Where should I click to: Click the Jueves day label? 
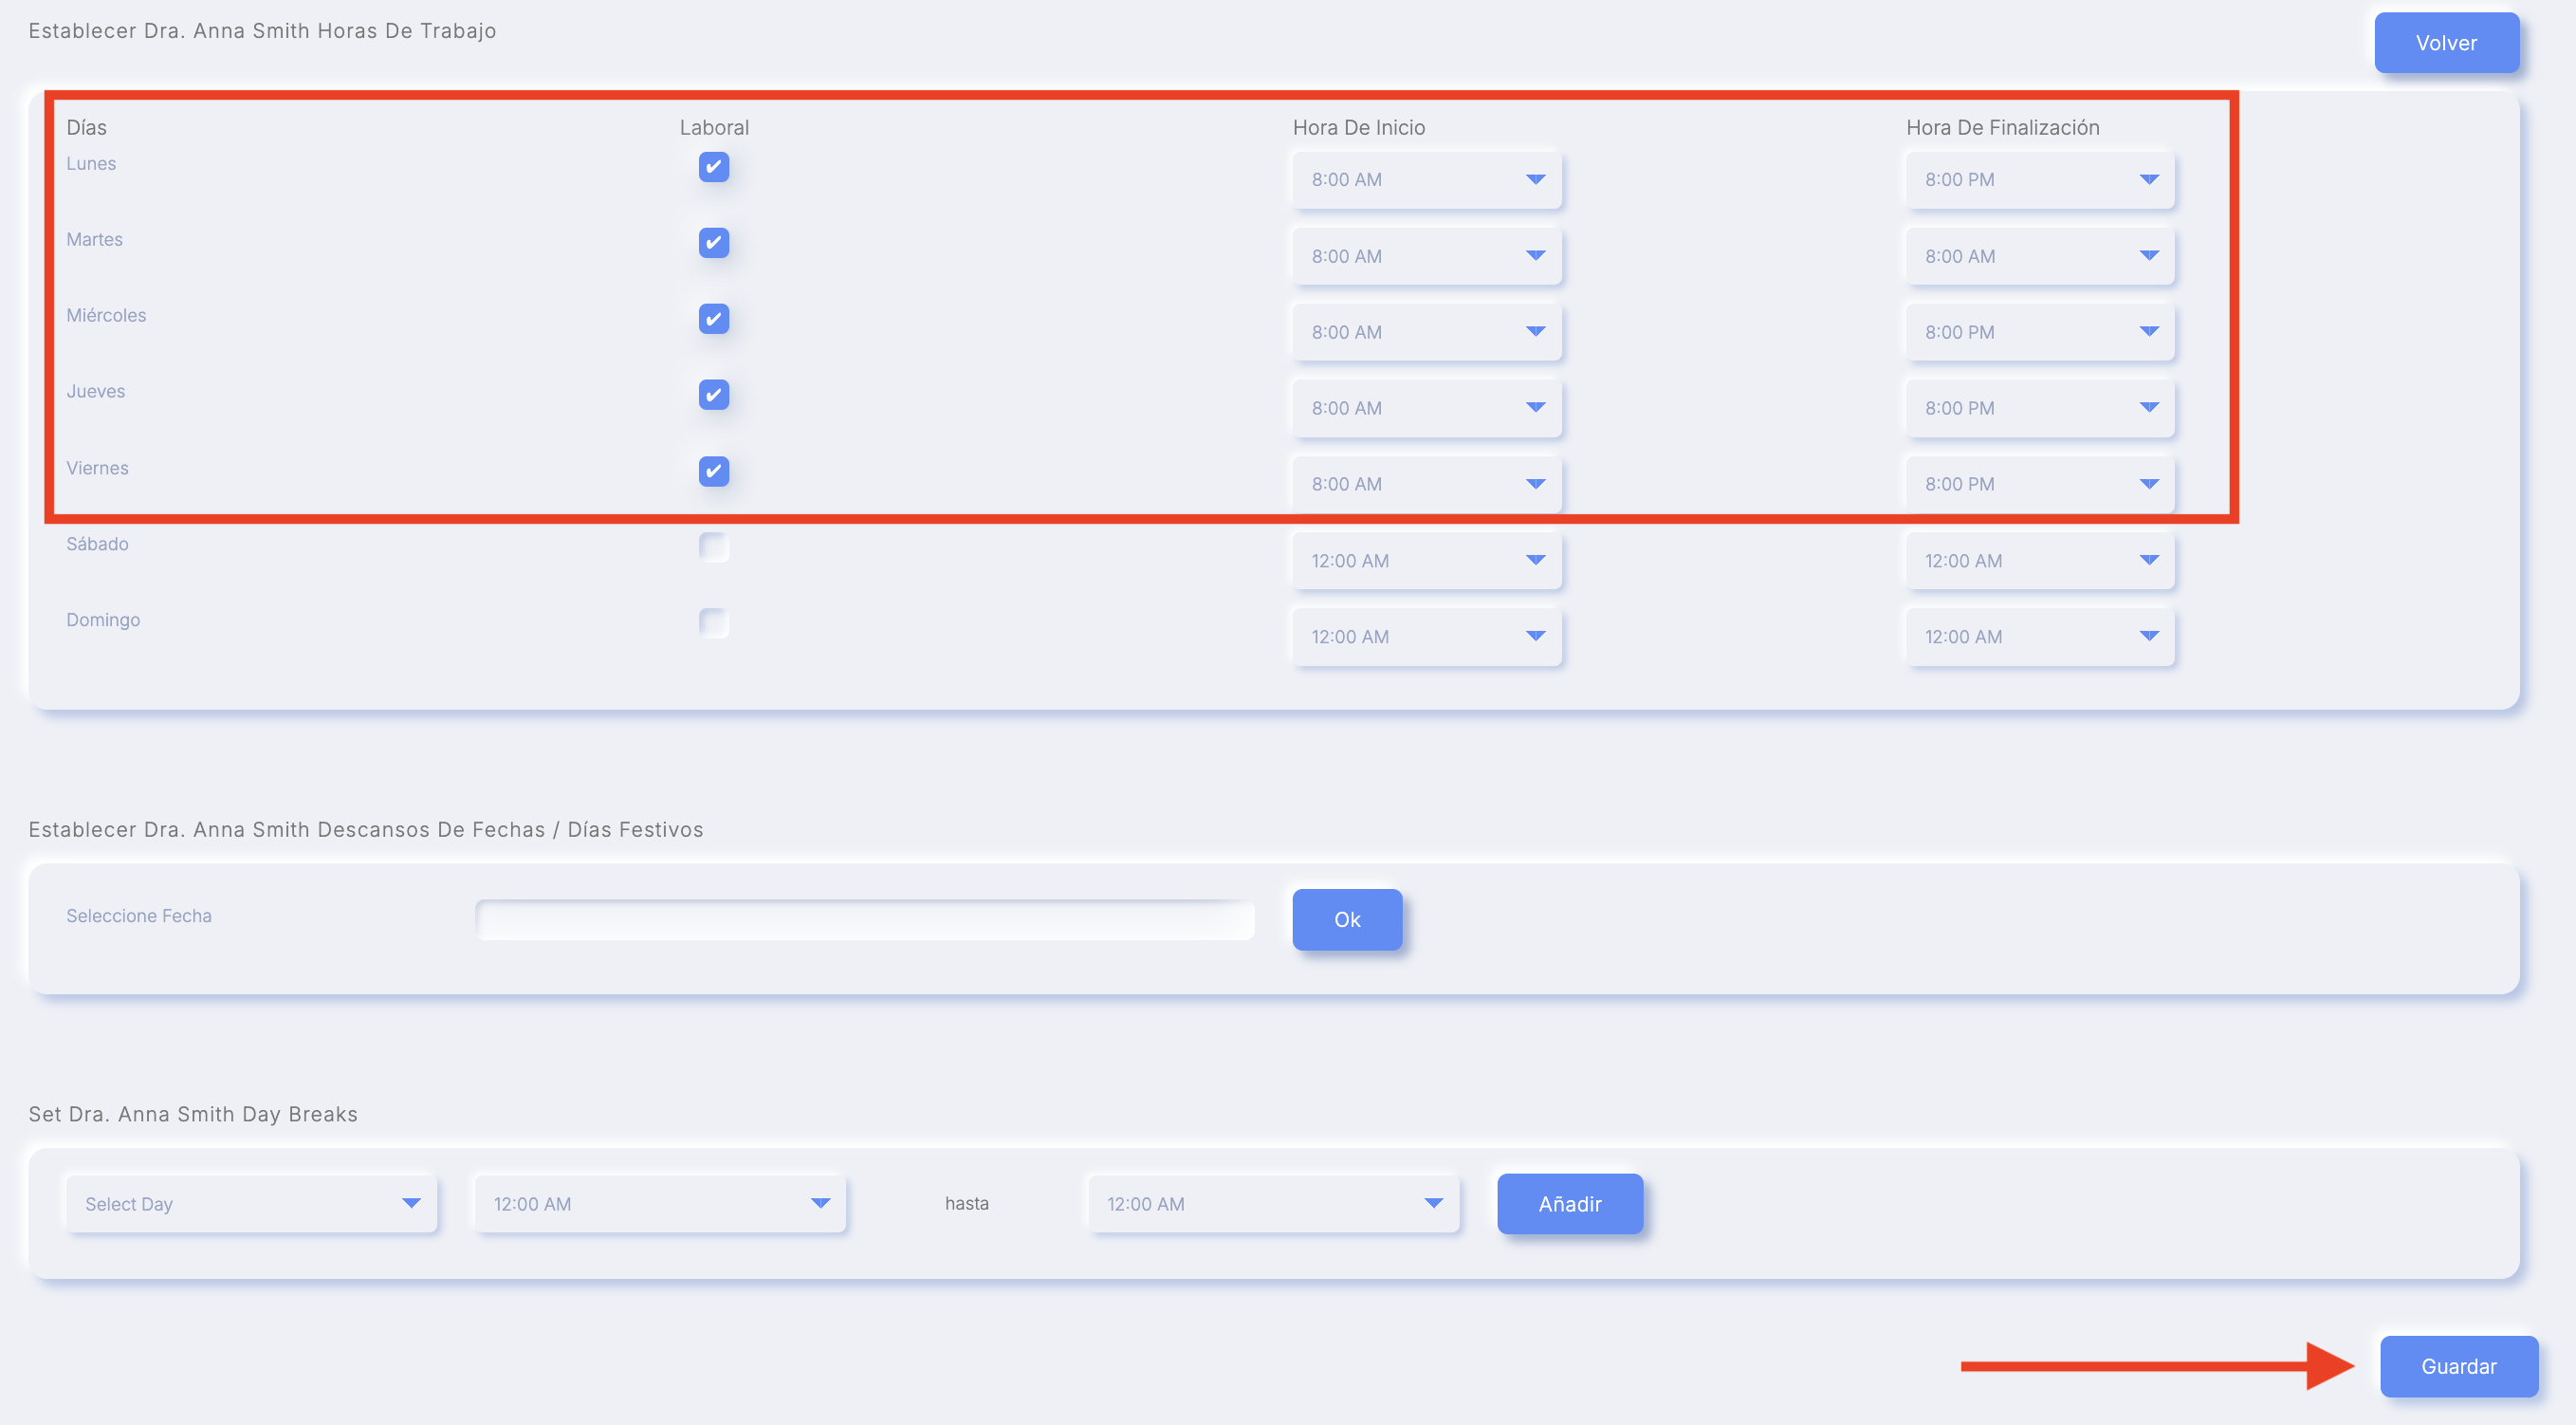pyautogui.click(x=95, y=392)
